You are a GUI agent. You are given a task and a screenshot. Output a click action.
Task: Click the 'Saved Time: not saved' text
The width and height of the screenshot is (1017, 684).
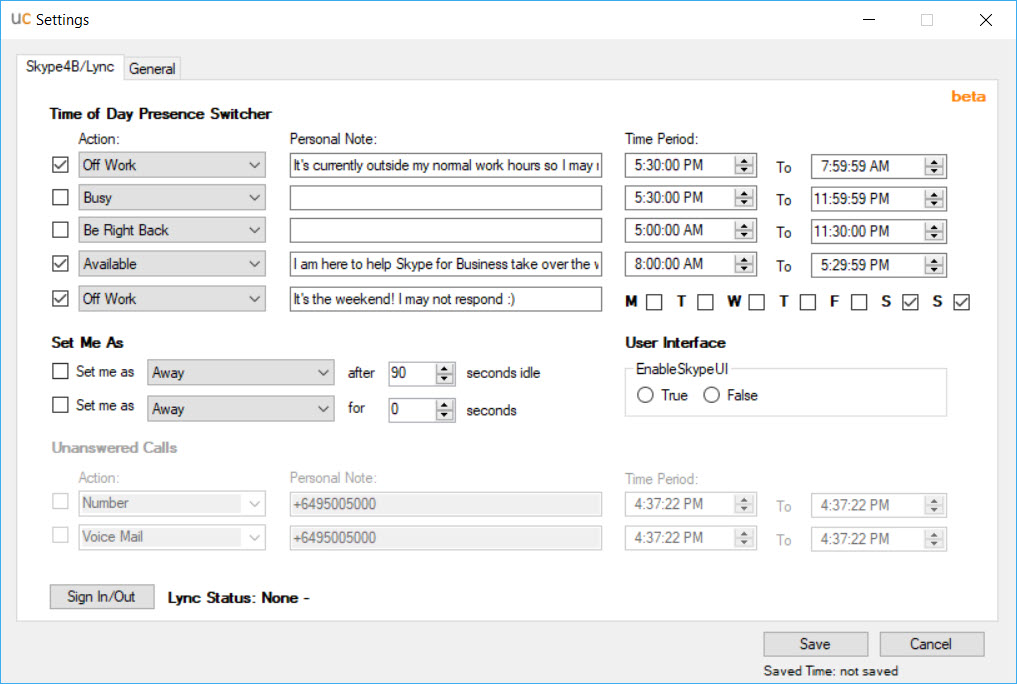point(831,671)
